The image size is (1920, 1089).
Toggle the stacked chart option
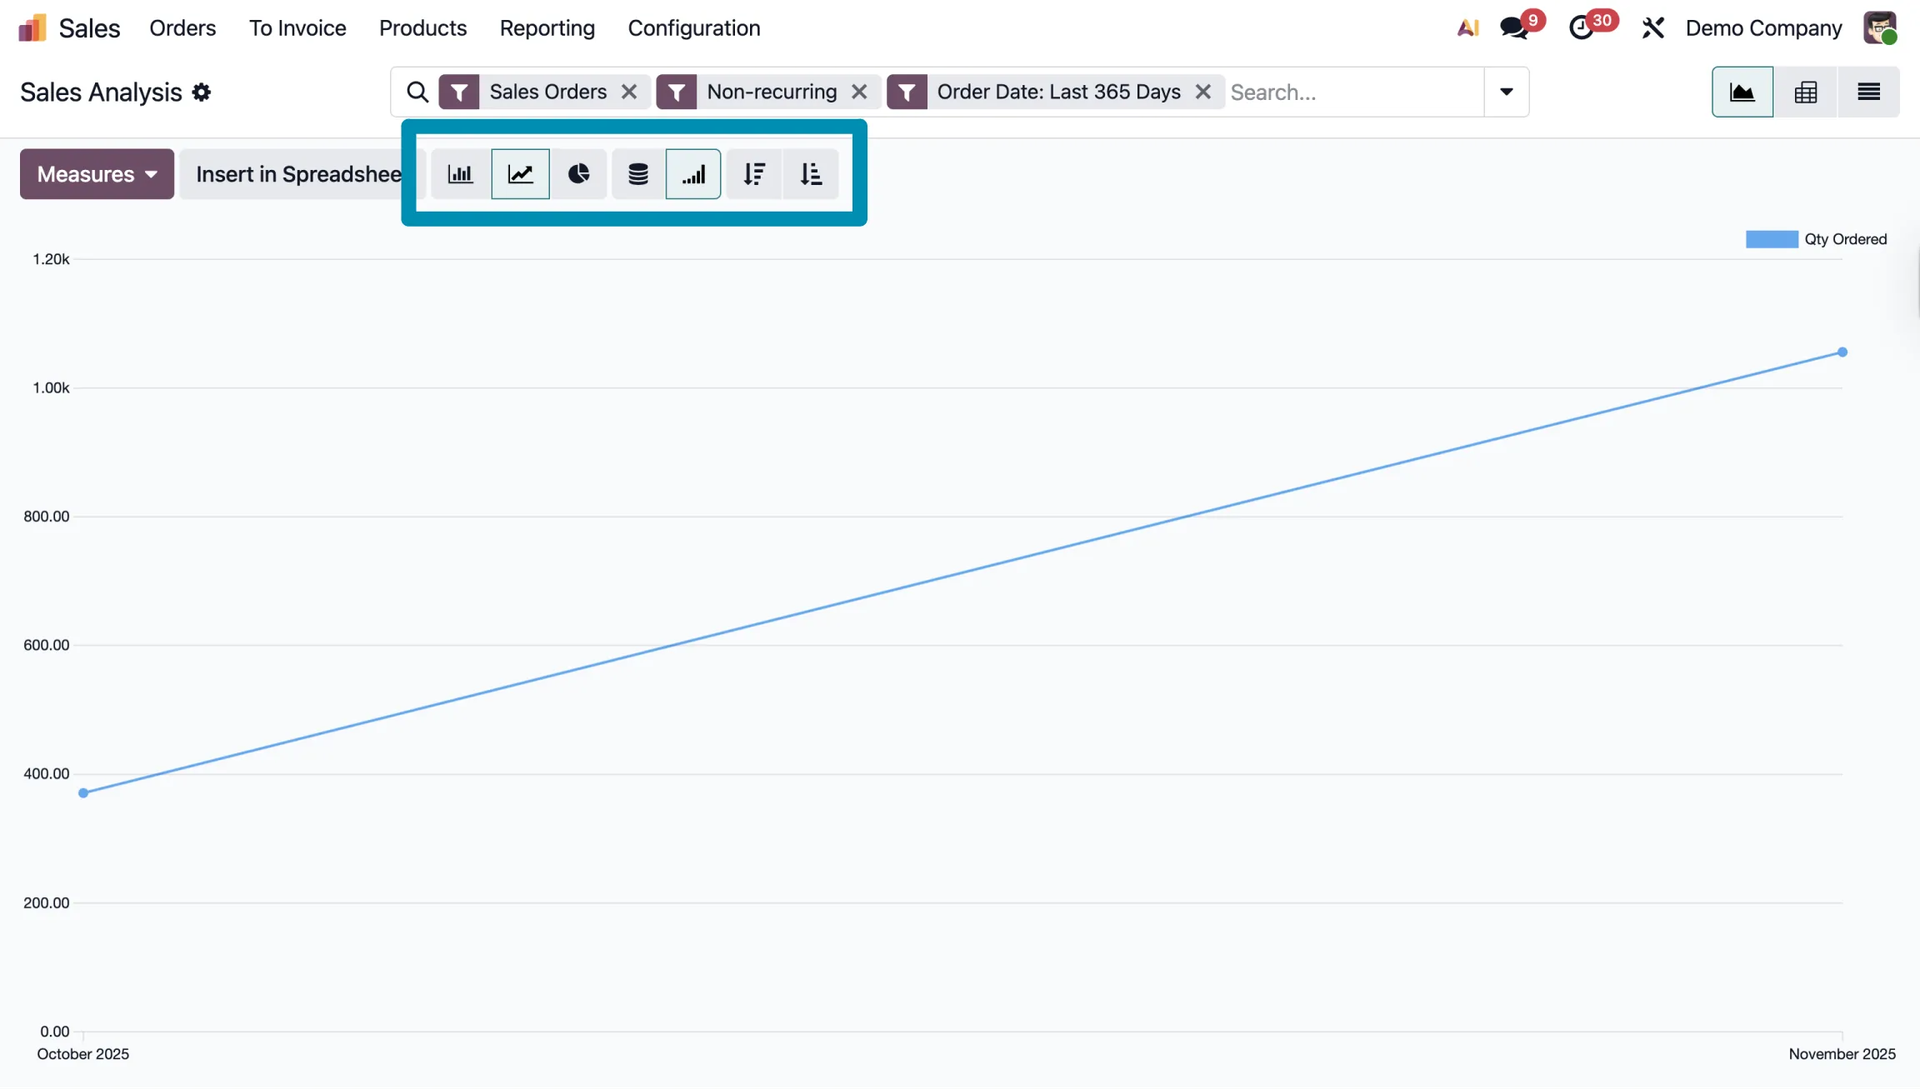[x=638, y=174]
